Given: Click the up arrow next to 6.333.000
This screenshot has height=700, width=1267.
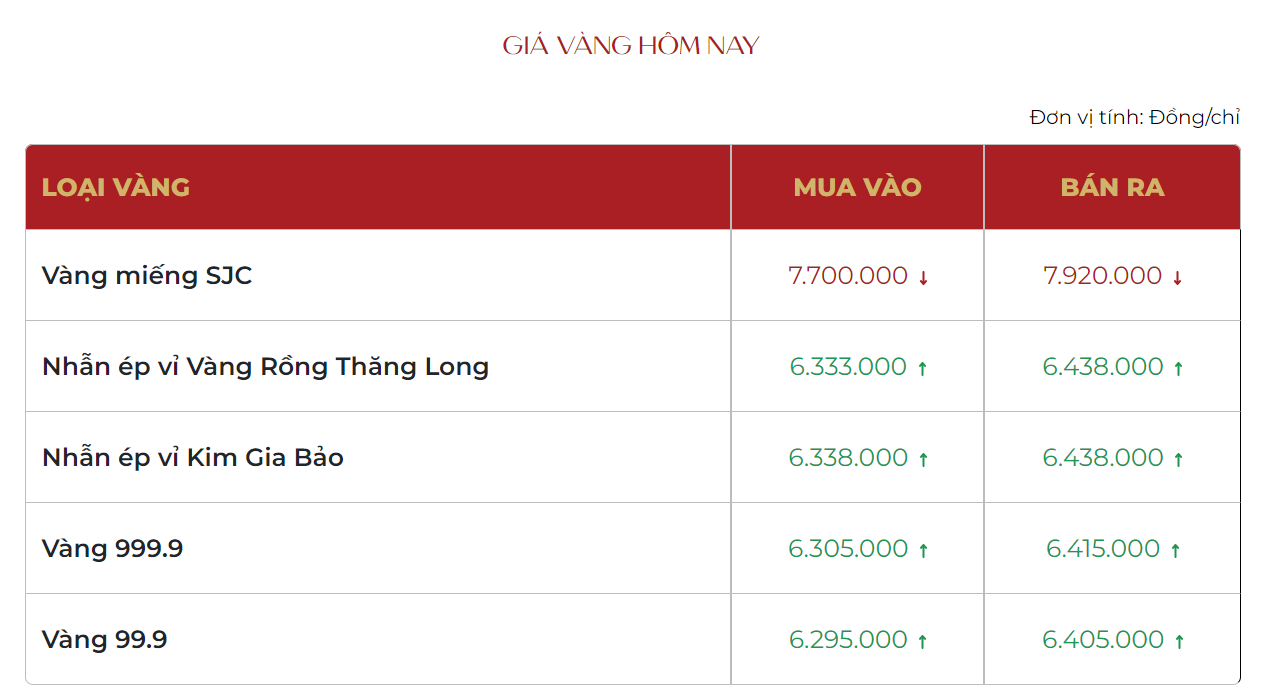Looking at the screenshot, I should [922, 368].
